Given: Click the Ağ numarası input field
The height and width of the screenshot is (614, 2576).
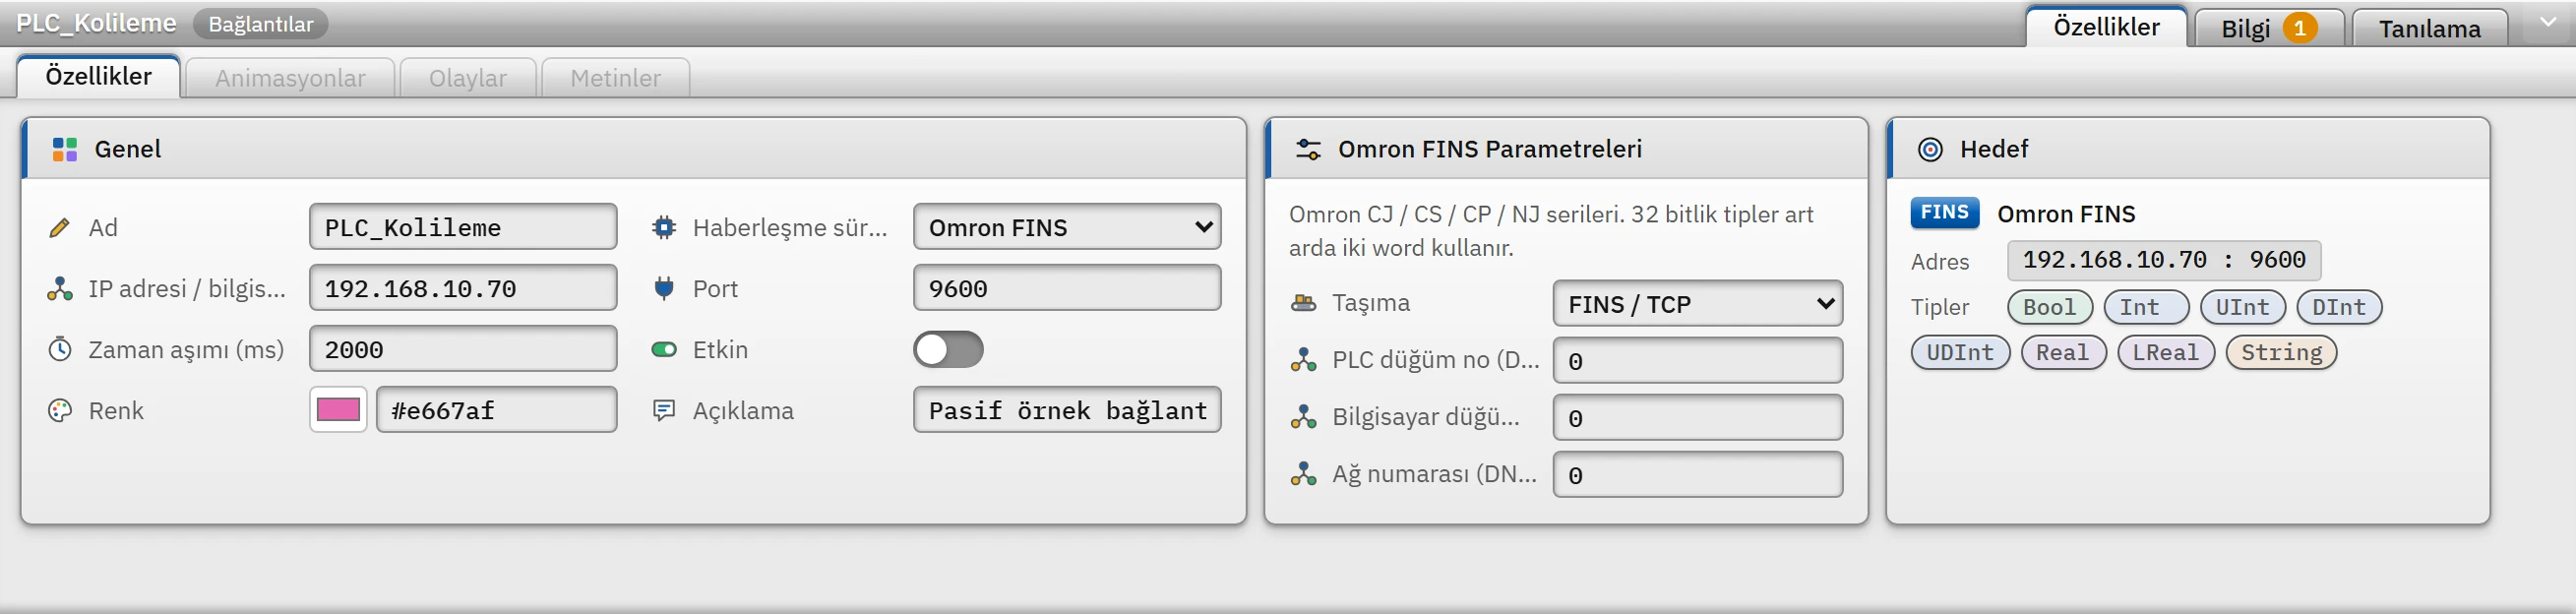Looking at the screenshot, I should (x=1697, y=475).
